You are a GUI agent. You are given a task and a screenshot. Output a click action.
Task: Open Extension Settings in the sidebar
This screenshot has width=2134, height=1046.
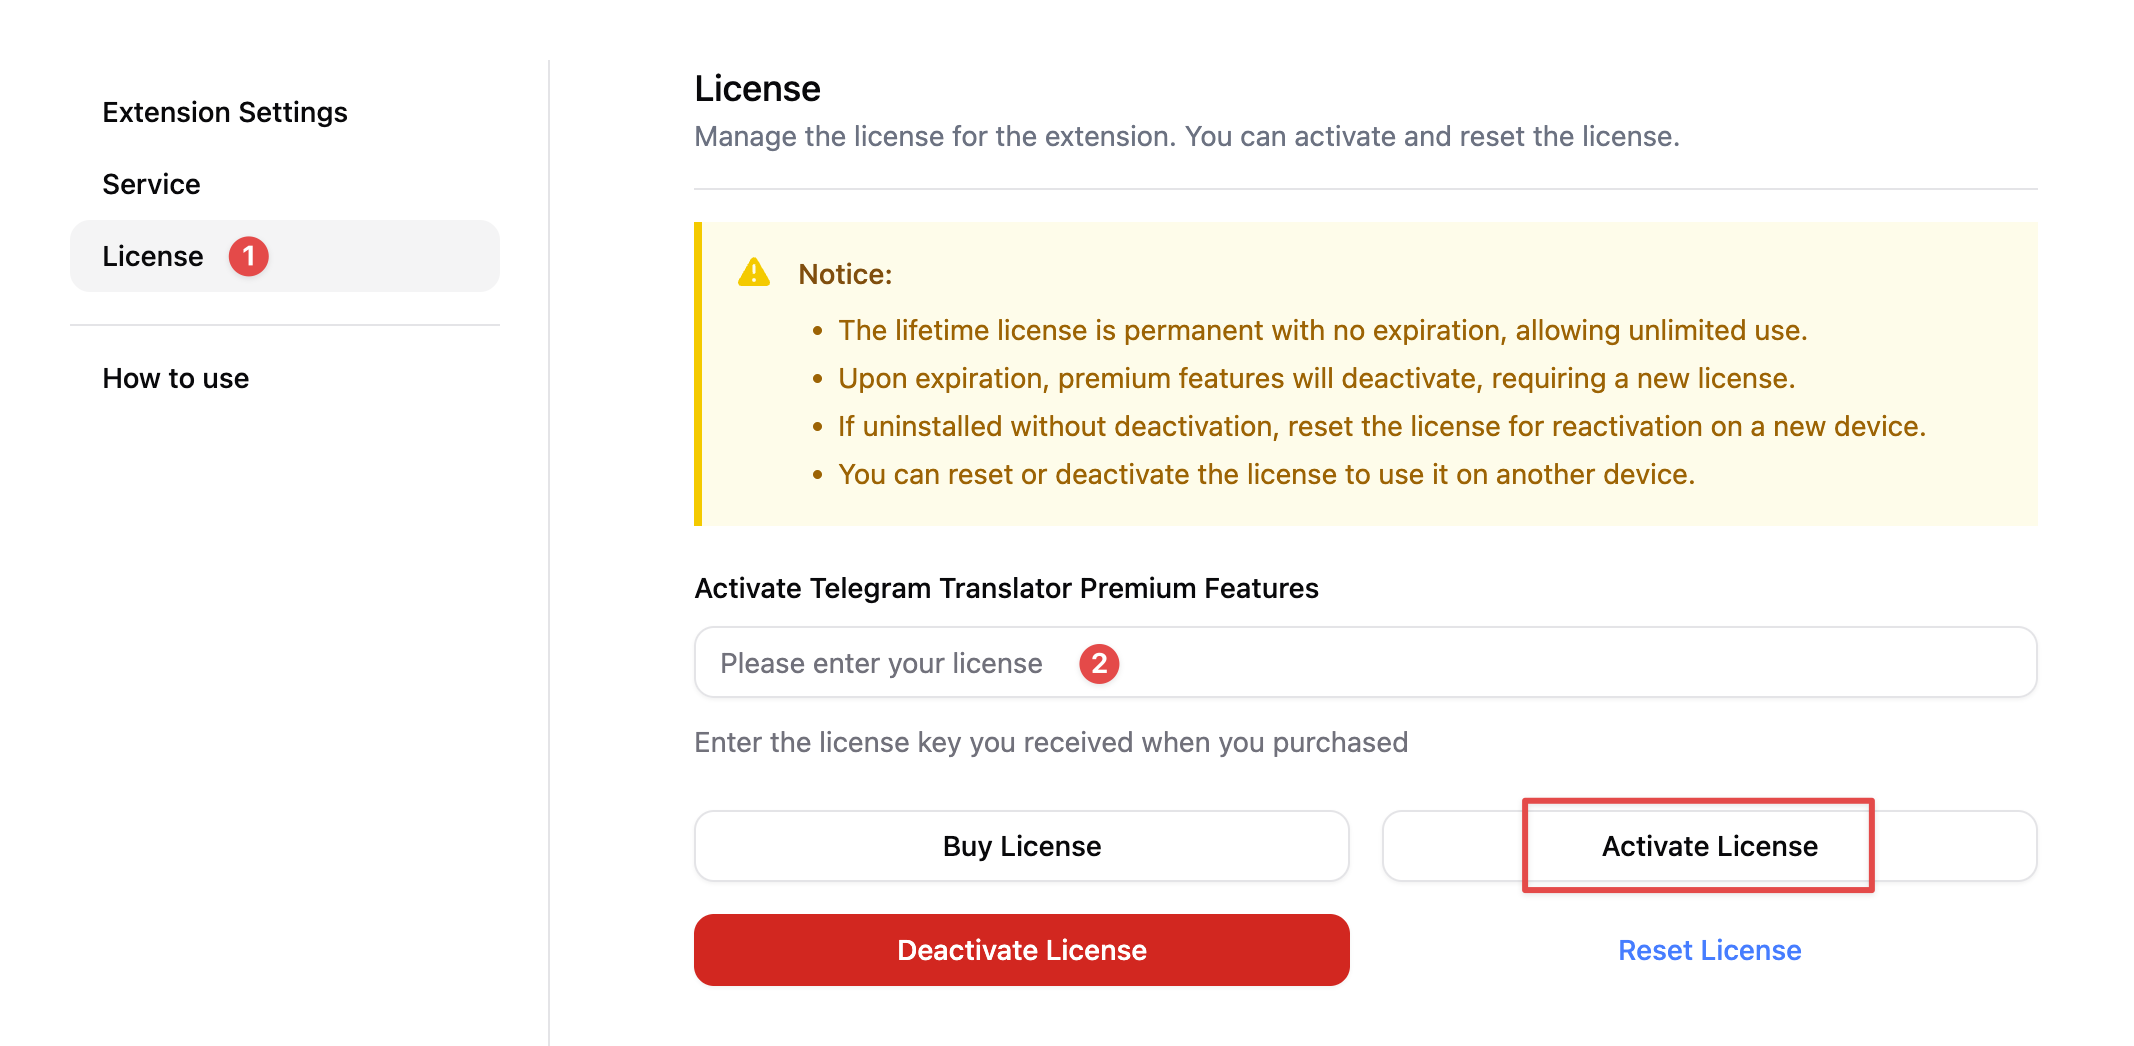pos(225,112)
